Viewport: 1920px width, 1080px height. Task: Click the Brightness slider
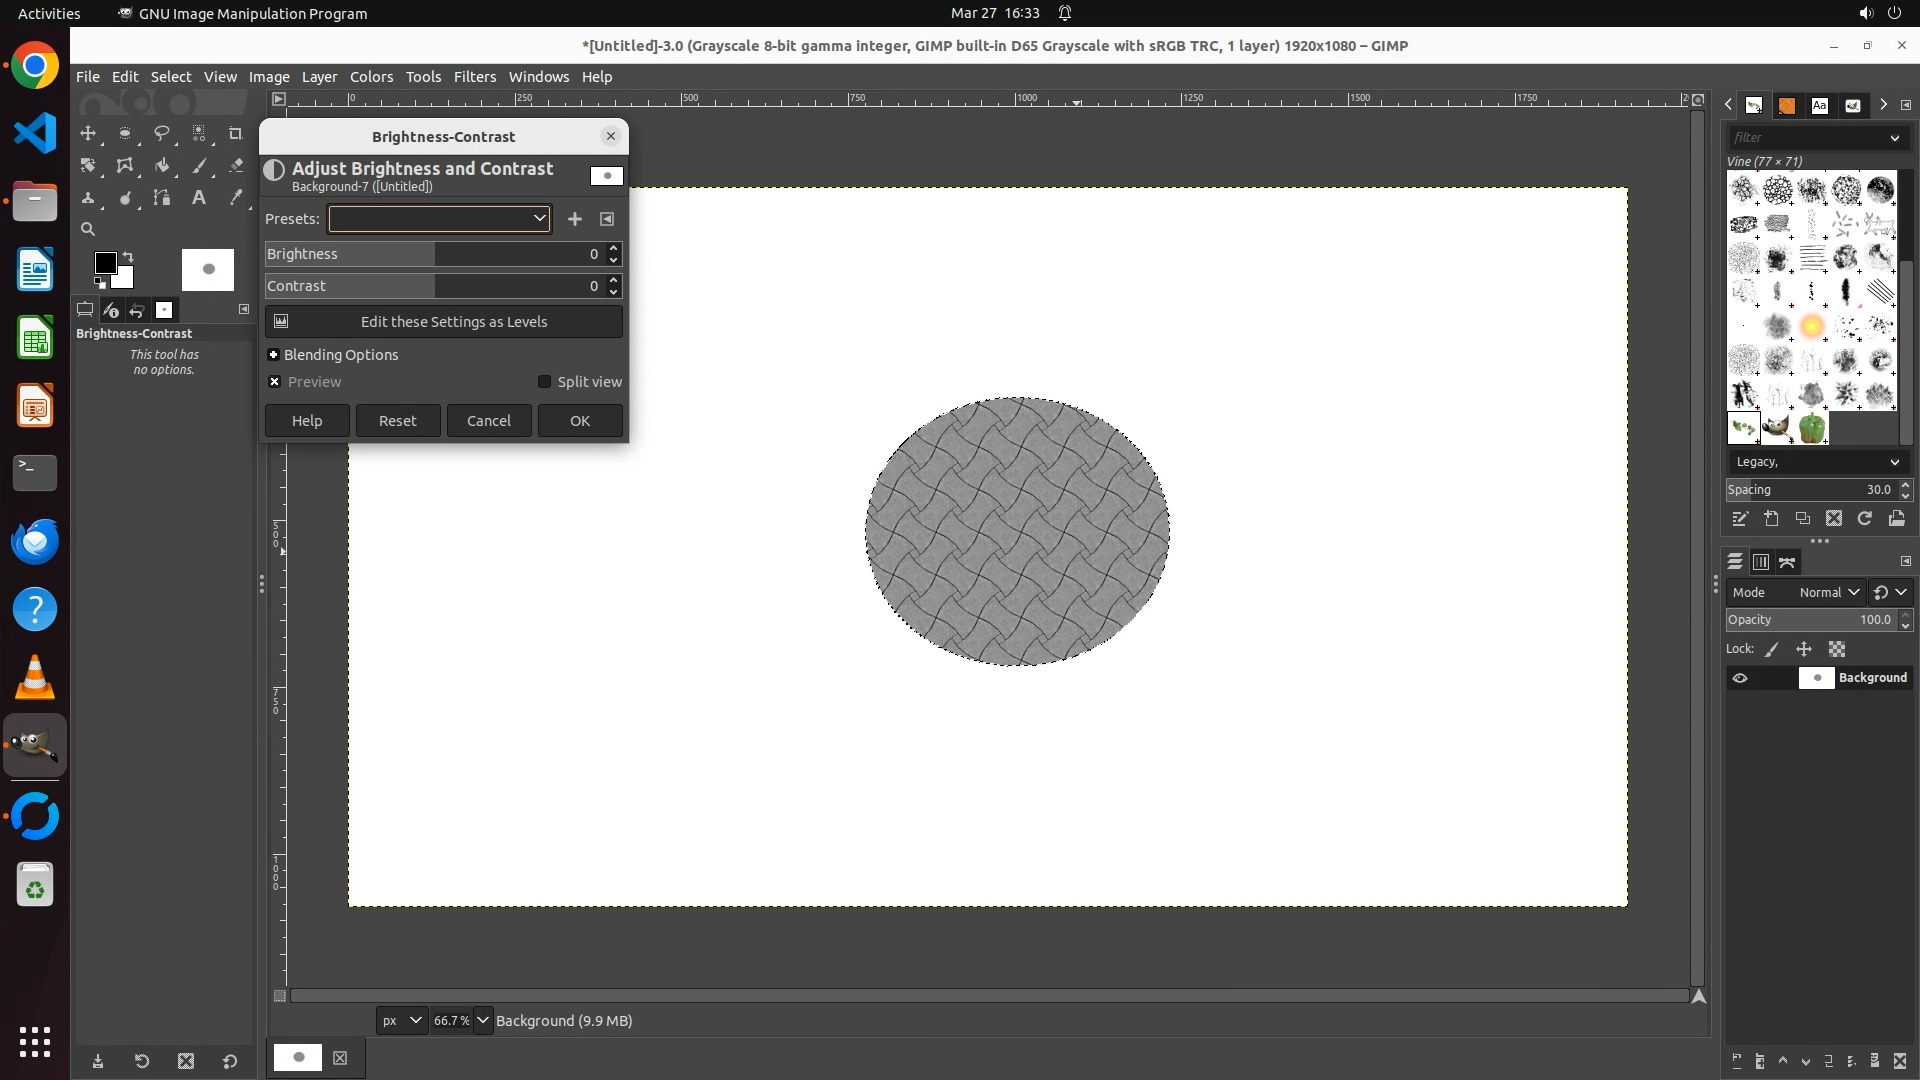pyautogui.click(x=430, y=254)
